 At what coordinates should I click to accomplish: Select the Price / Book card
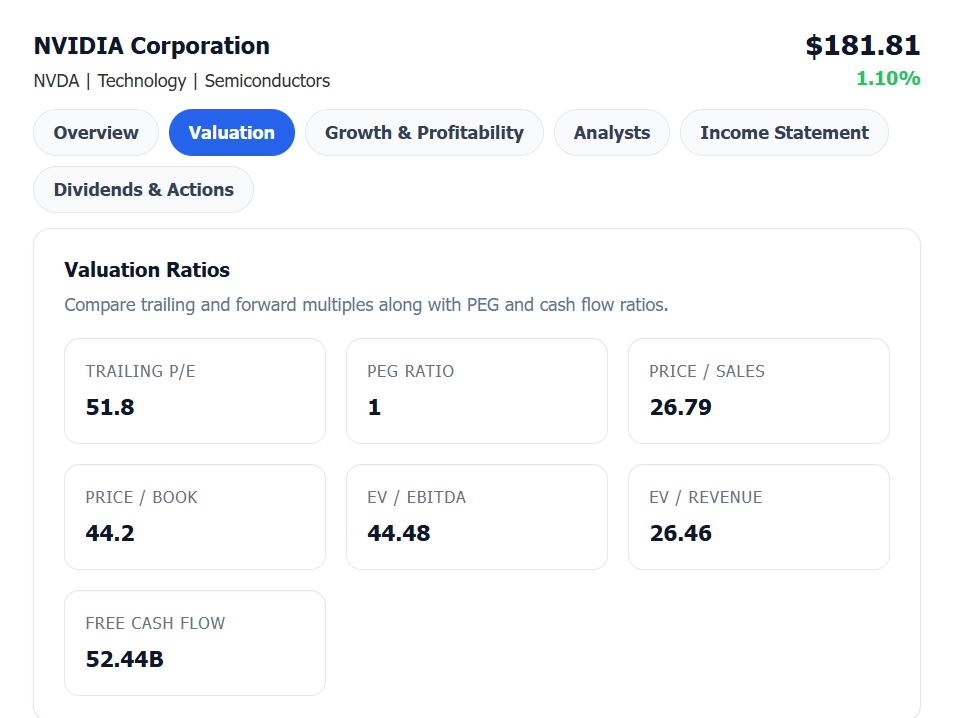click(195, 517)
